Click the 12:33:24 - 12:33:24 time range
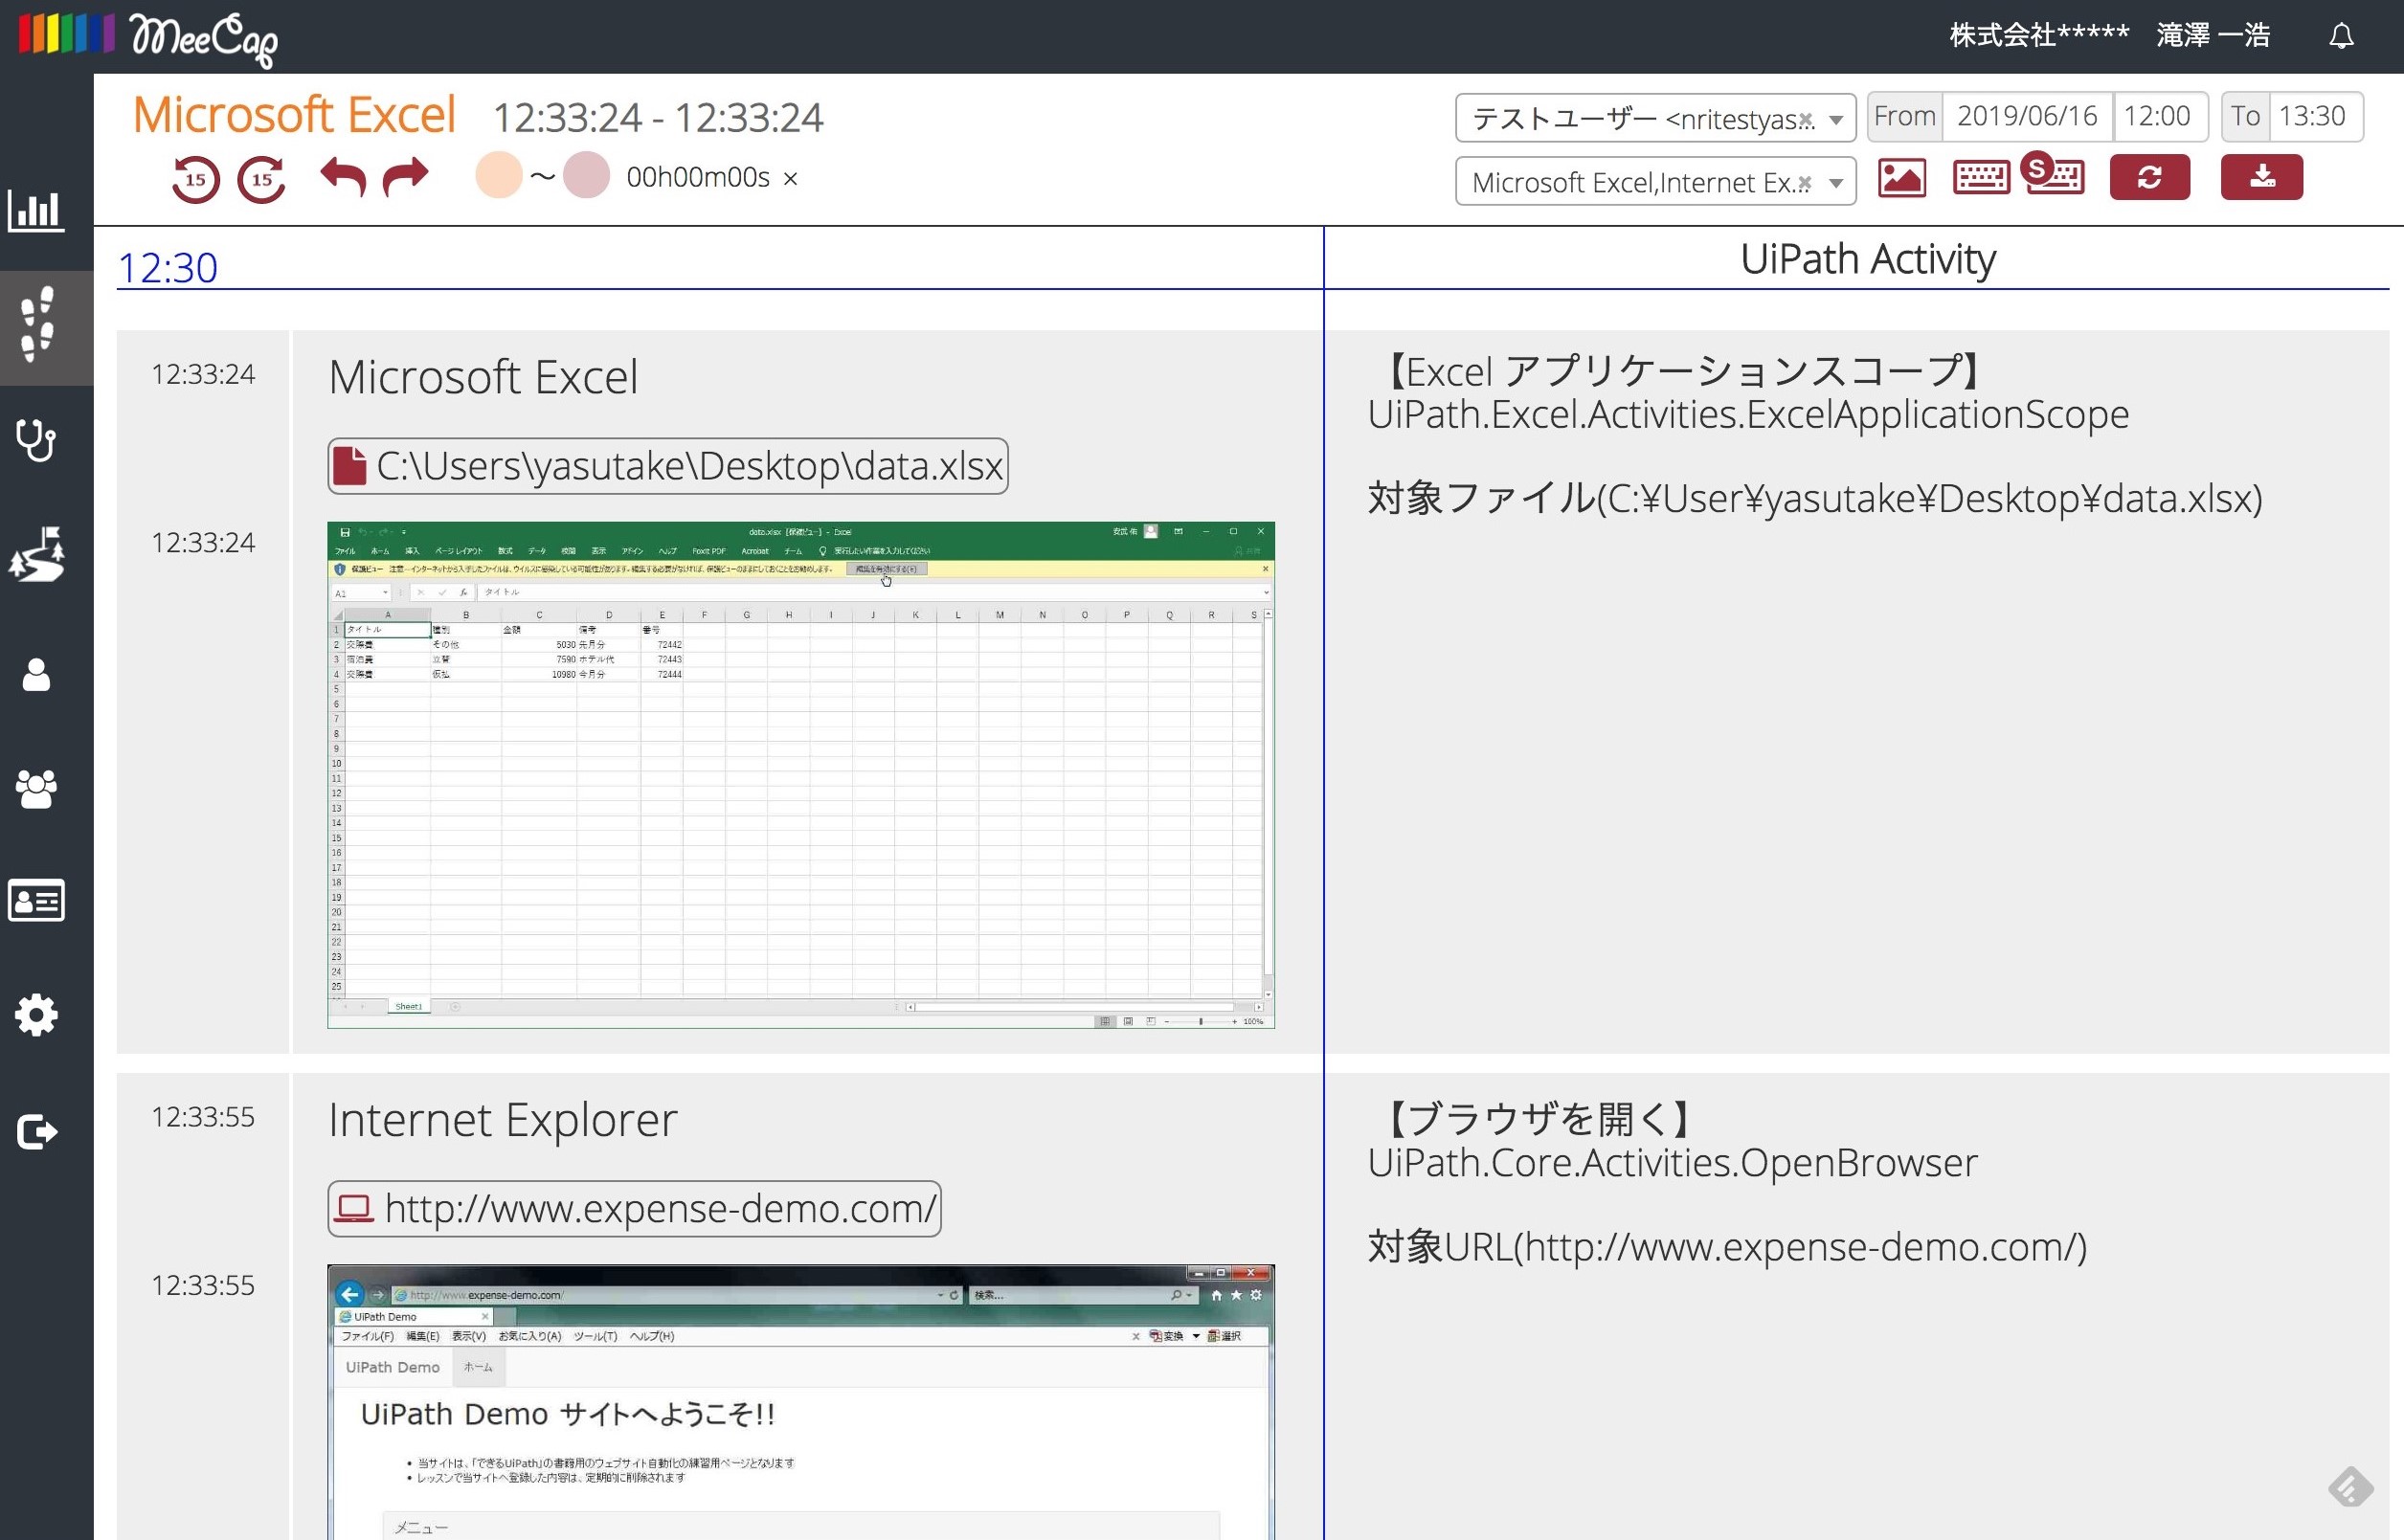Viewport: 2404px width, 1540px height. click(x=658, y=118)
